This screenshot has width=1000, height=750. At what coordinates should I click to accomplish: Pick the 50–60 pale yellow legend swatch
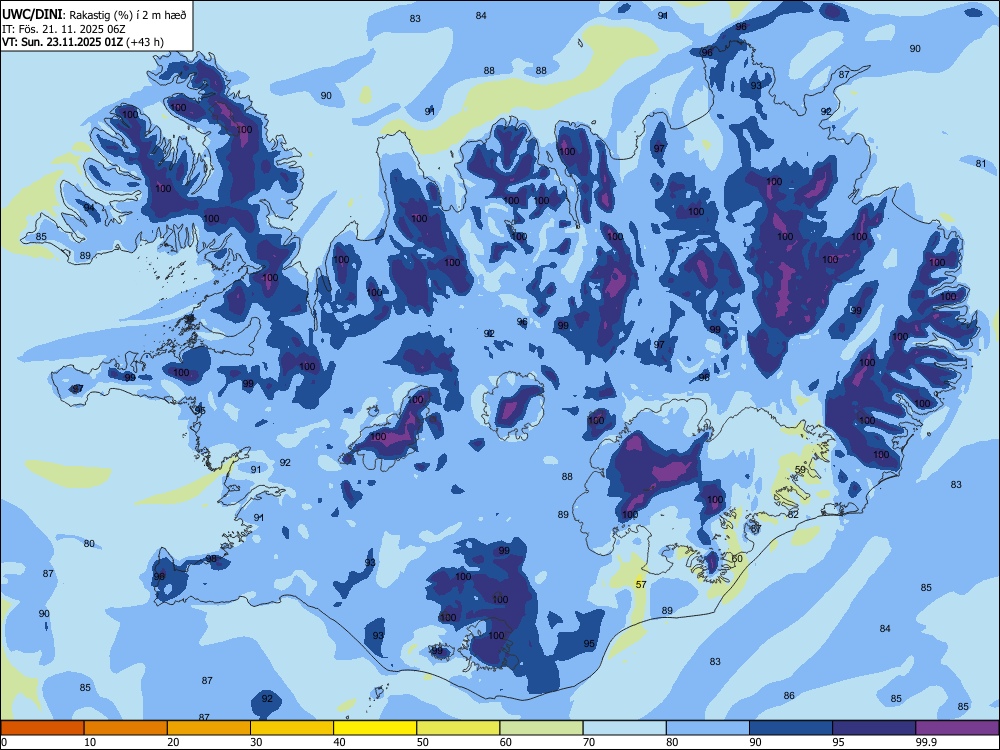point(458,728)
